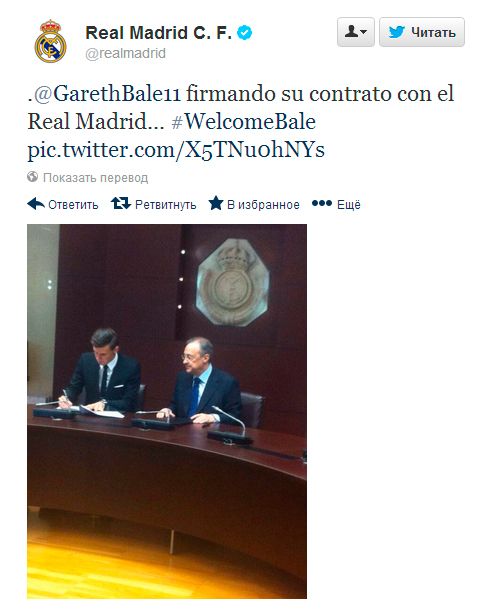This screenshot has width=500, height=610.
Task: Click the Real Madrid crest avatar
Action: (x=50, y=41)
